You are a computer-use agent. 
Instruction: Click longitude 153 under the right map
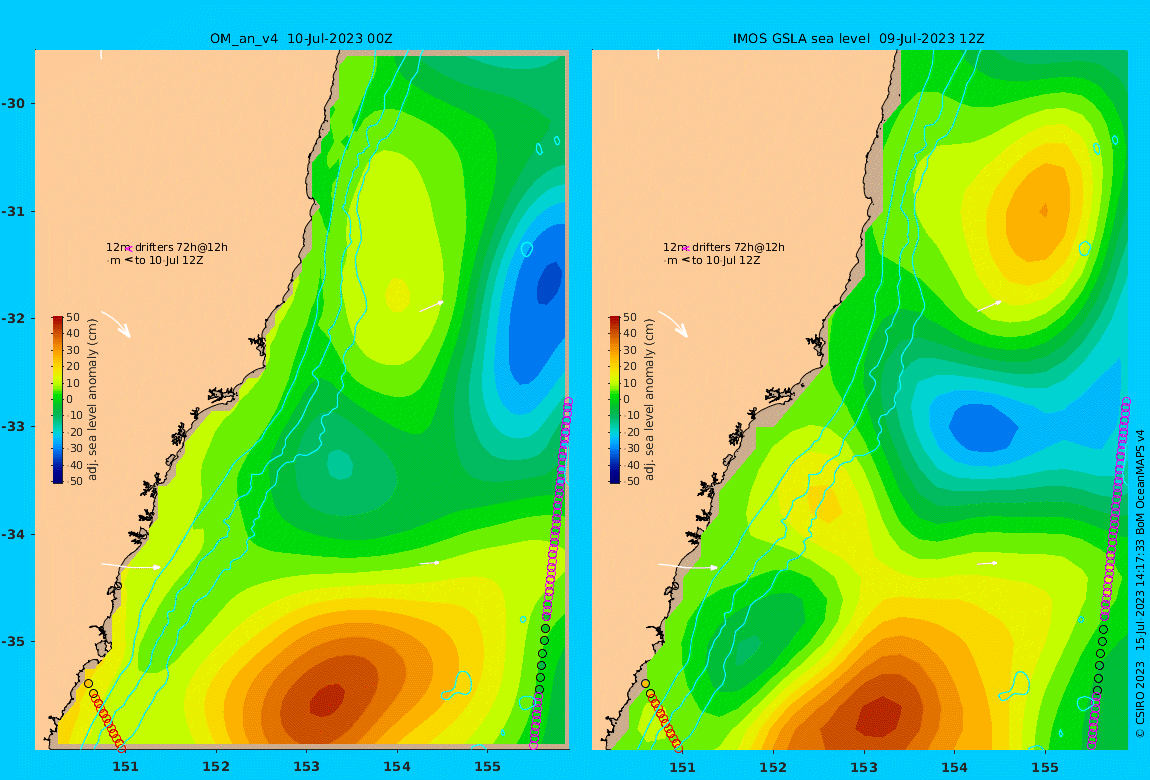[864, 767]
